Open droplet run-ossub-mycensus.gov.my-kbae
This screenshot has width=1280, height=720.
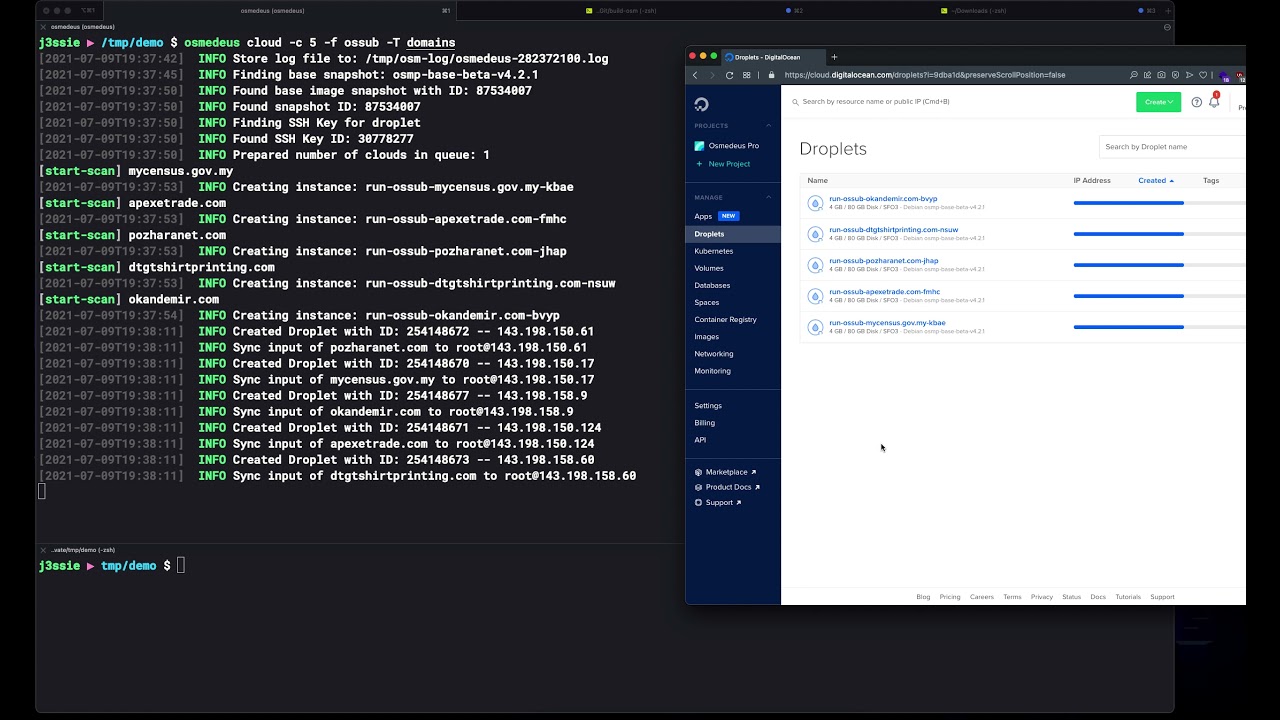887,323
